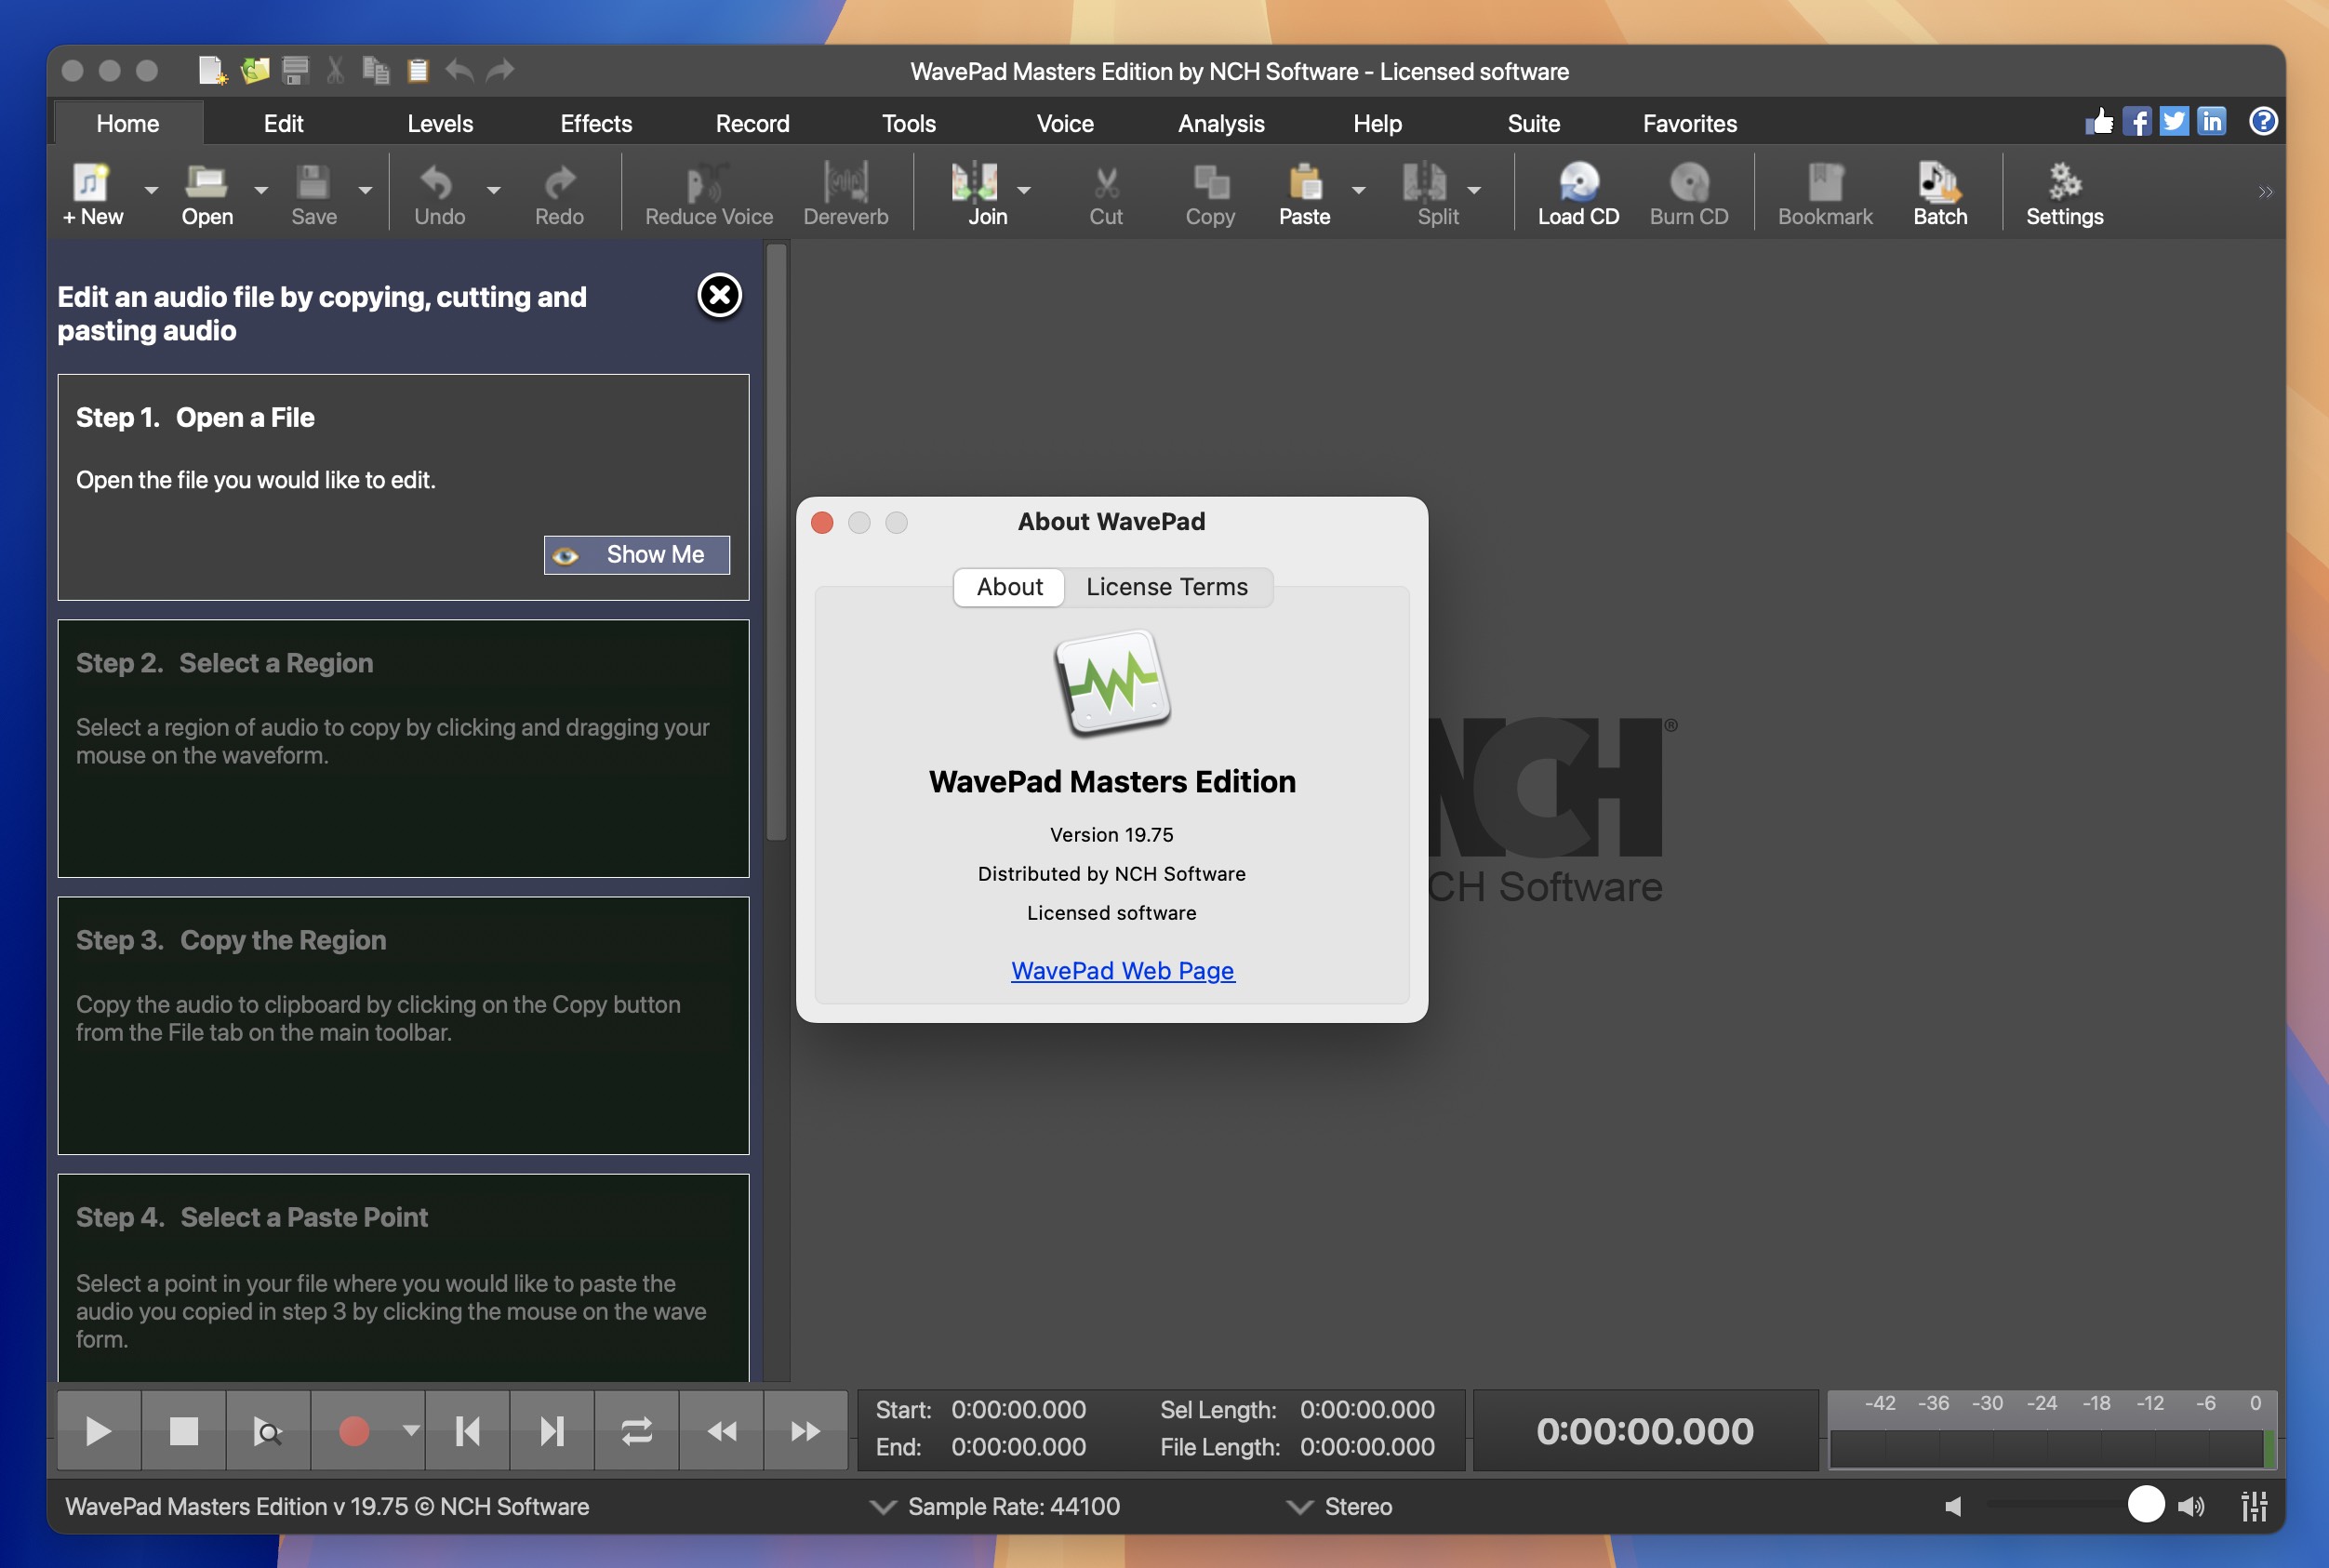Click the Join files icon
Viewport: 2329px width, 1568px height.
pyautogui.click(x=976, y=194)
